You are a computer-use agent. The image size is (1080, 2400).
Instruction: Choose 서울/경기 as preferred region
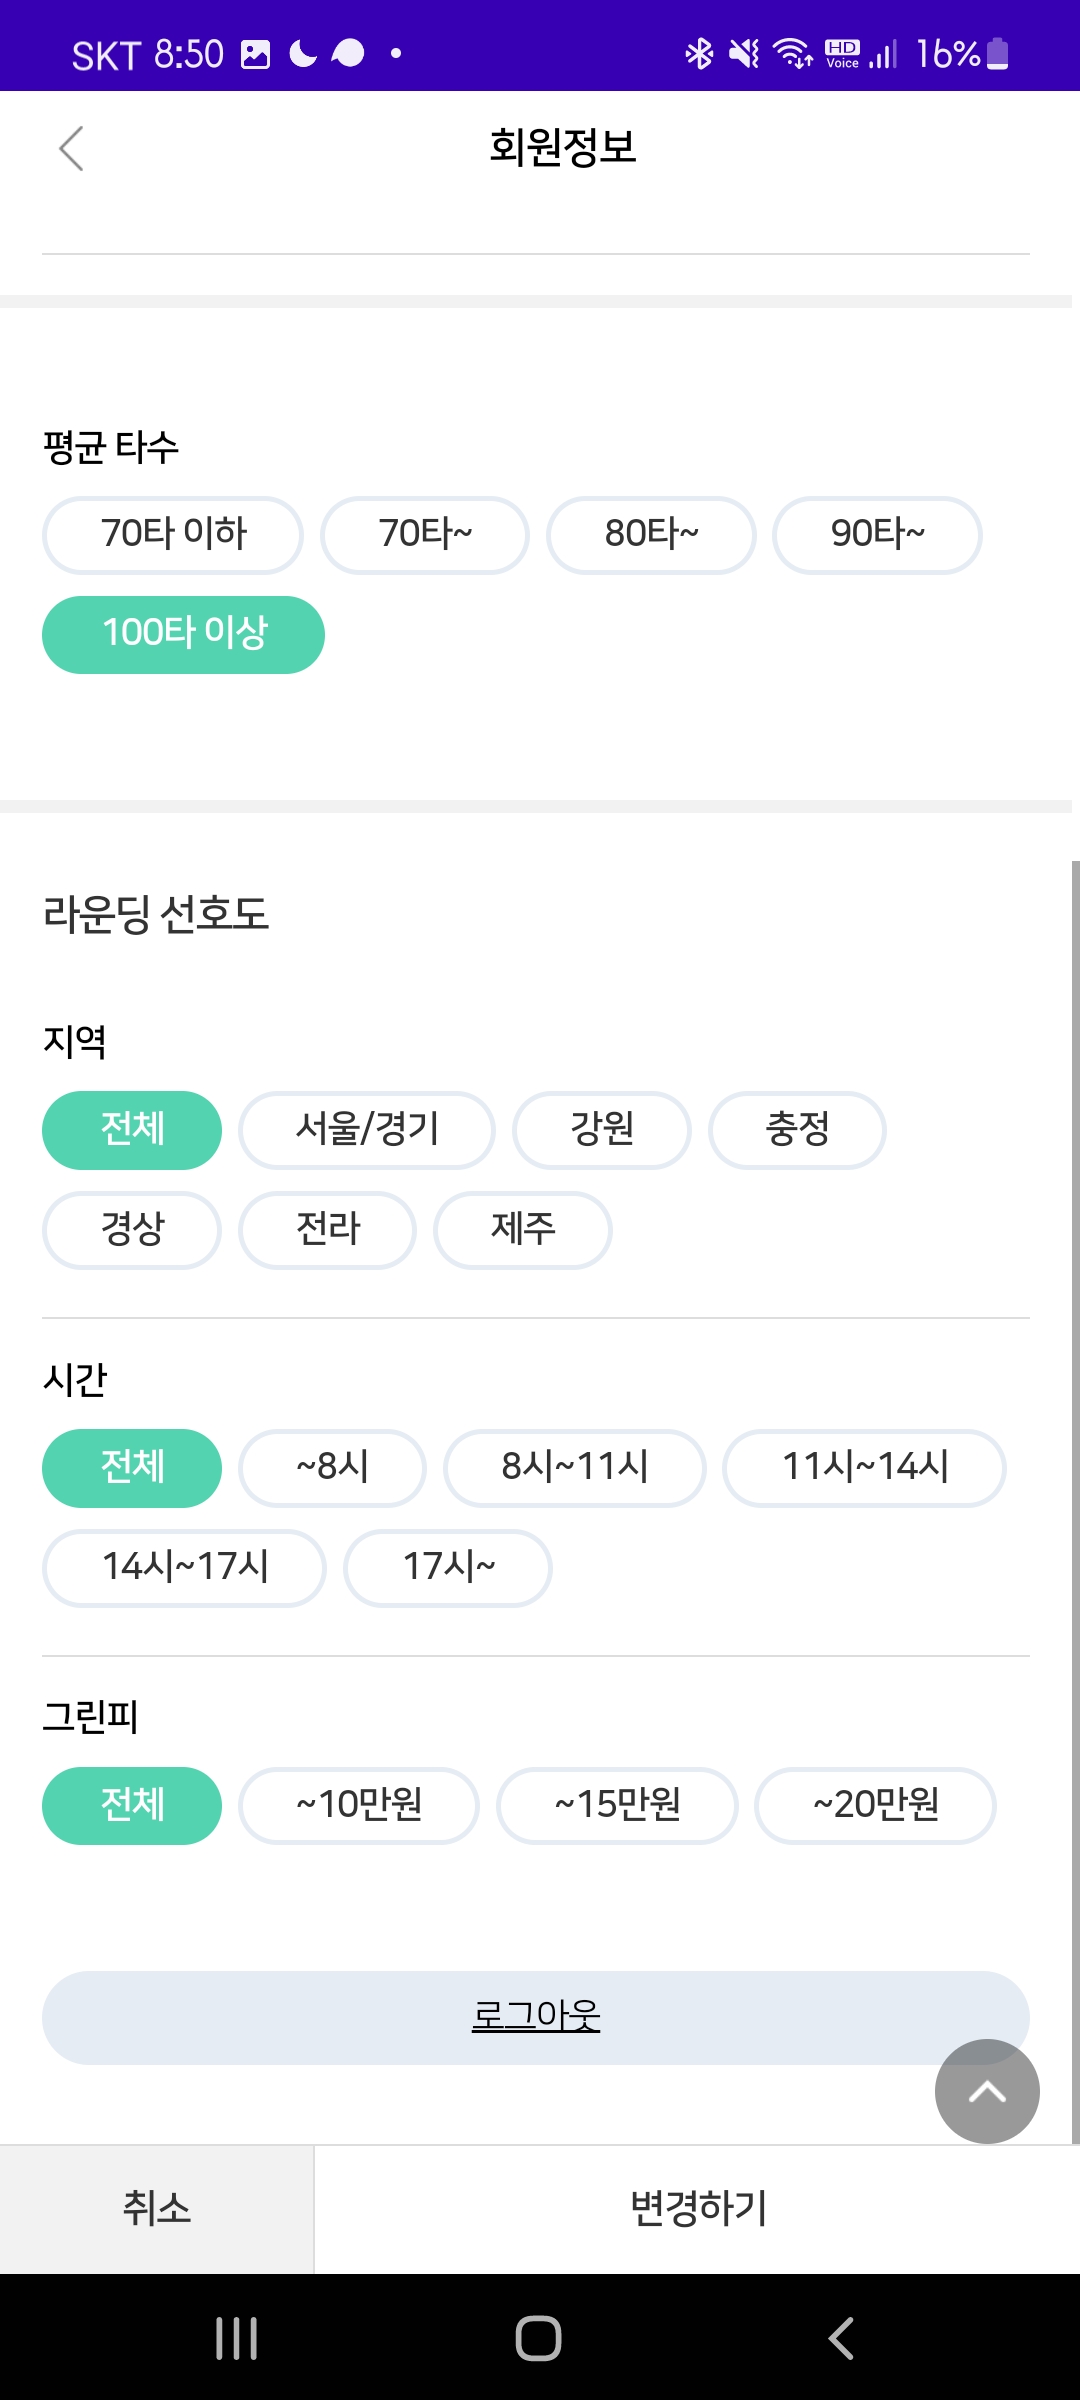367,1130
